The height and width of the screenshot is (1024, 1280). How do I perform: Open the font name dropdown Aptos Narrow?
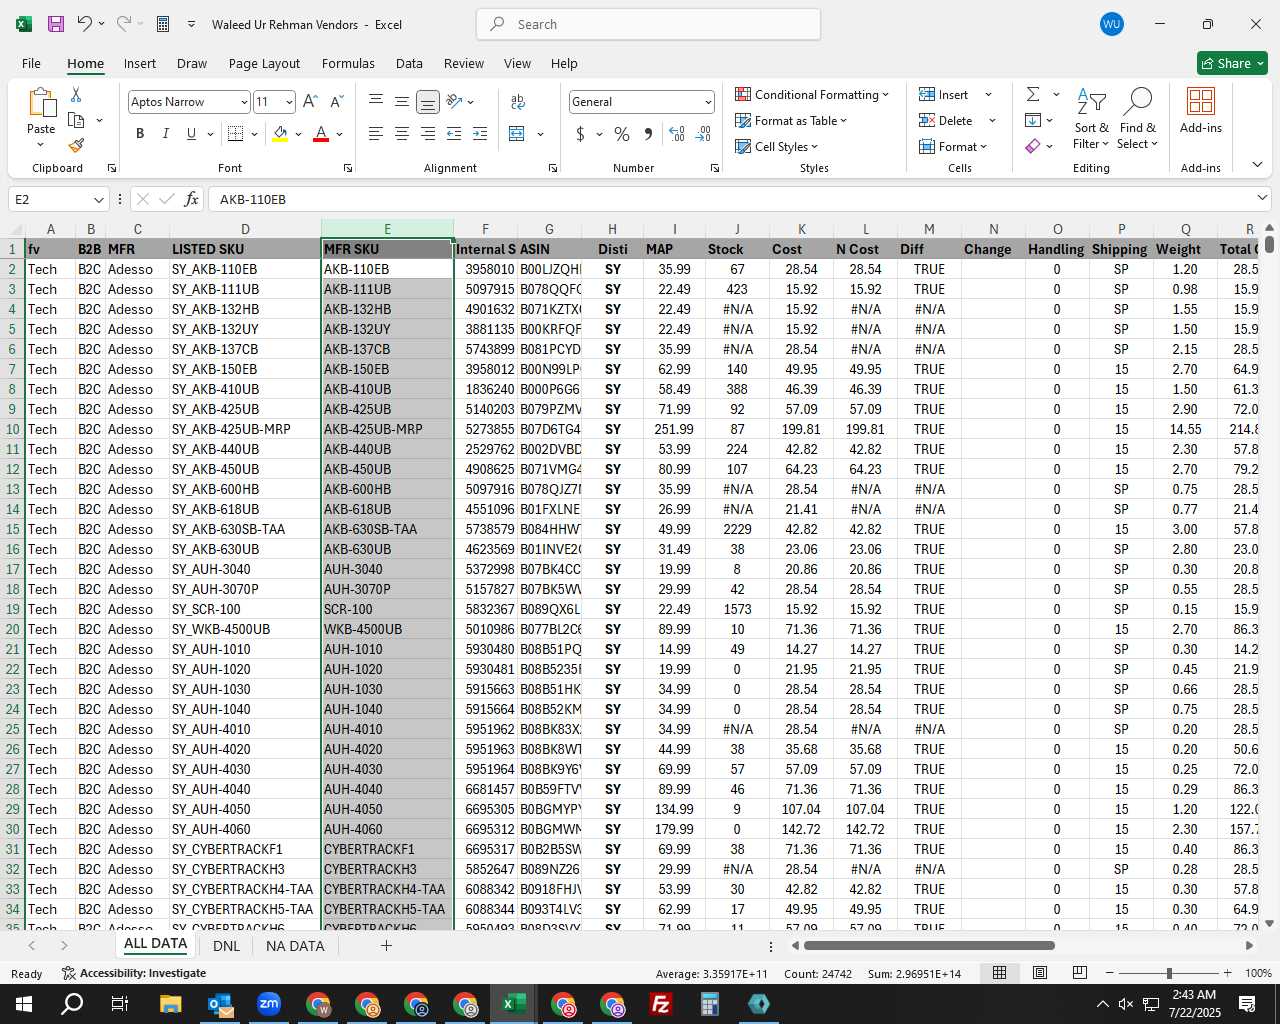click(243, 102)
